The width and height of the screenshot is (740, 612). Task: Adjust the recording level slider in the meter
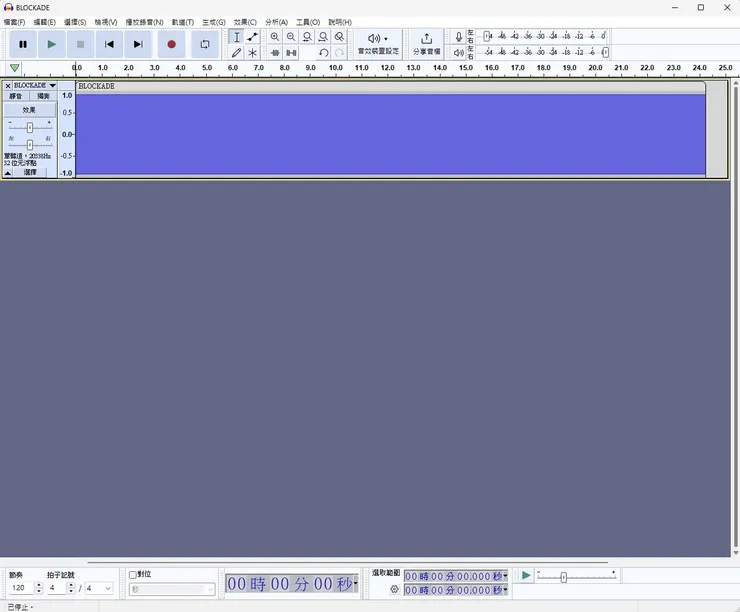486,36
